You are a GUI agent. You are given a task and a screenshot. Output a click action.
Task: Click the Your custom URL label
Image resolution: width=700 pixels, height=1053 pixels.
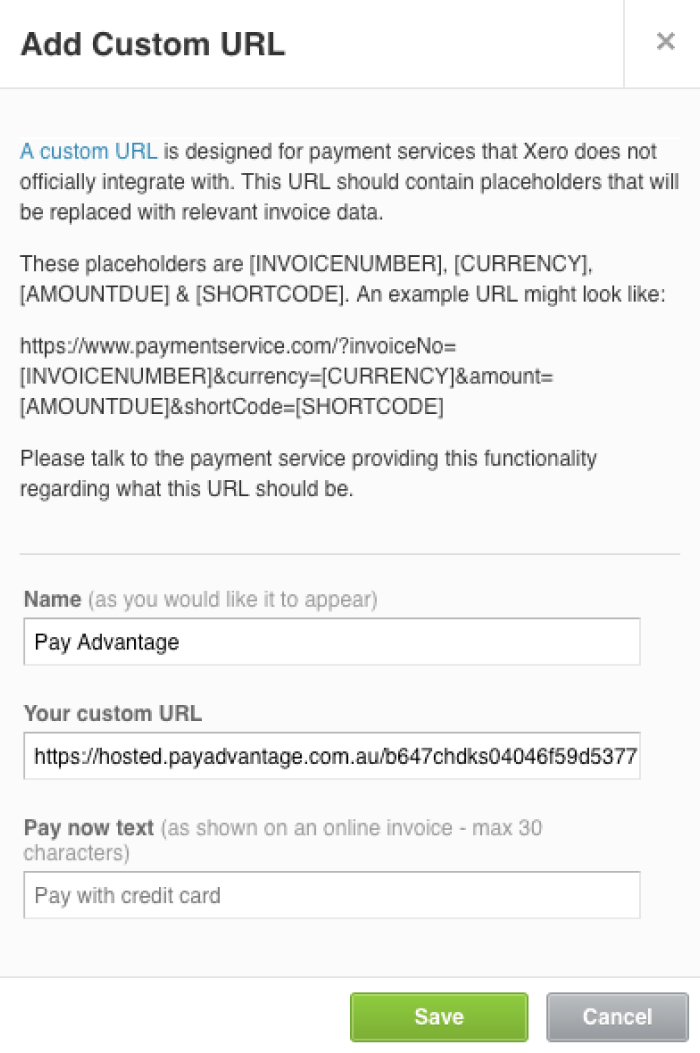pos(113,713)
